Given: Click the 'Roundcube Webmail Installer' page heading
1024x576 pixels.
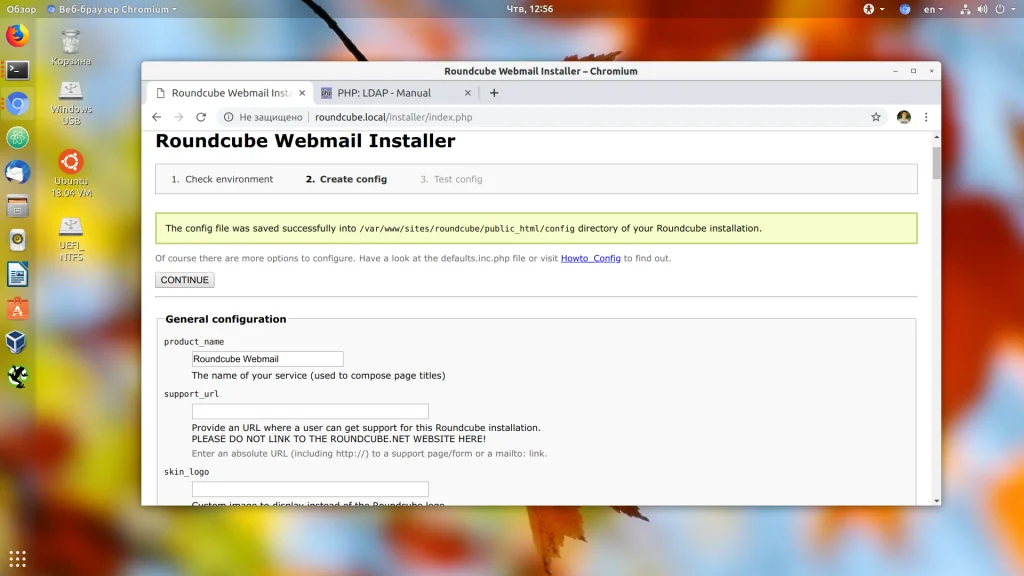Looking at the screenshot, I should 305,140.
